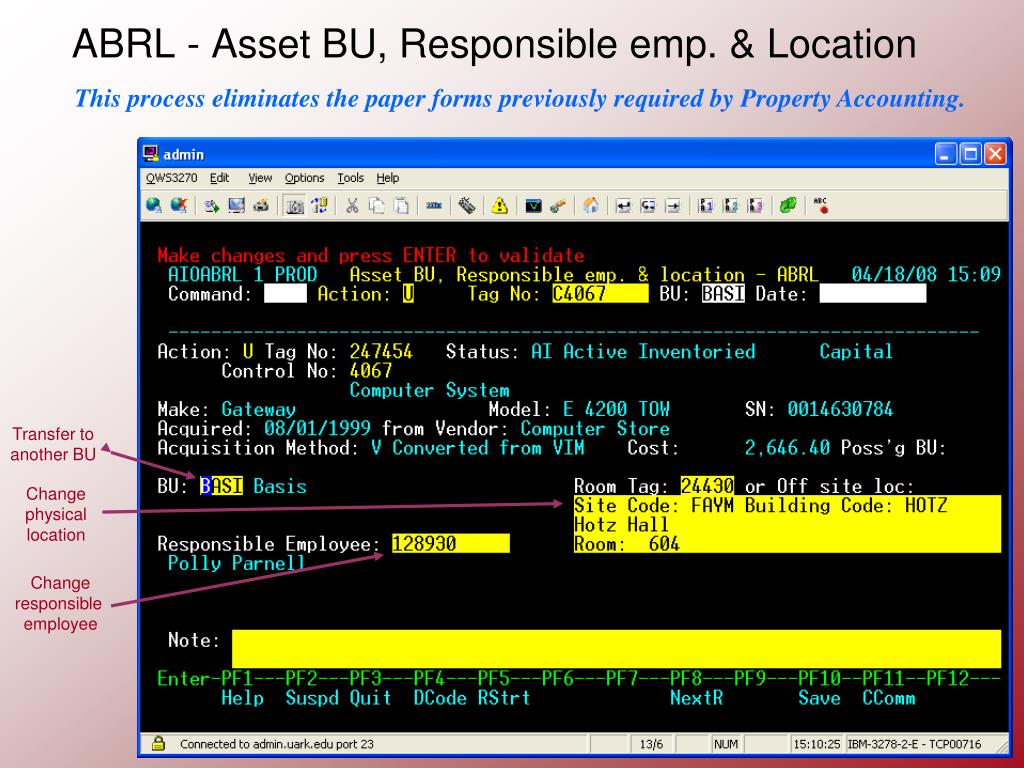The image size is (1024, 768).
Task: Click the pressed-in toolbar button icon
Action: pyautogui.click(x=295, y=206)
